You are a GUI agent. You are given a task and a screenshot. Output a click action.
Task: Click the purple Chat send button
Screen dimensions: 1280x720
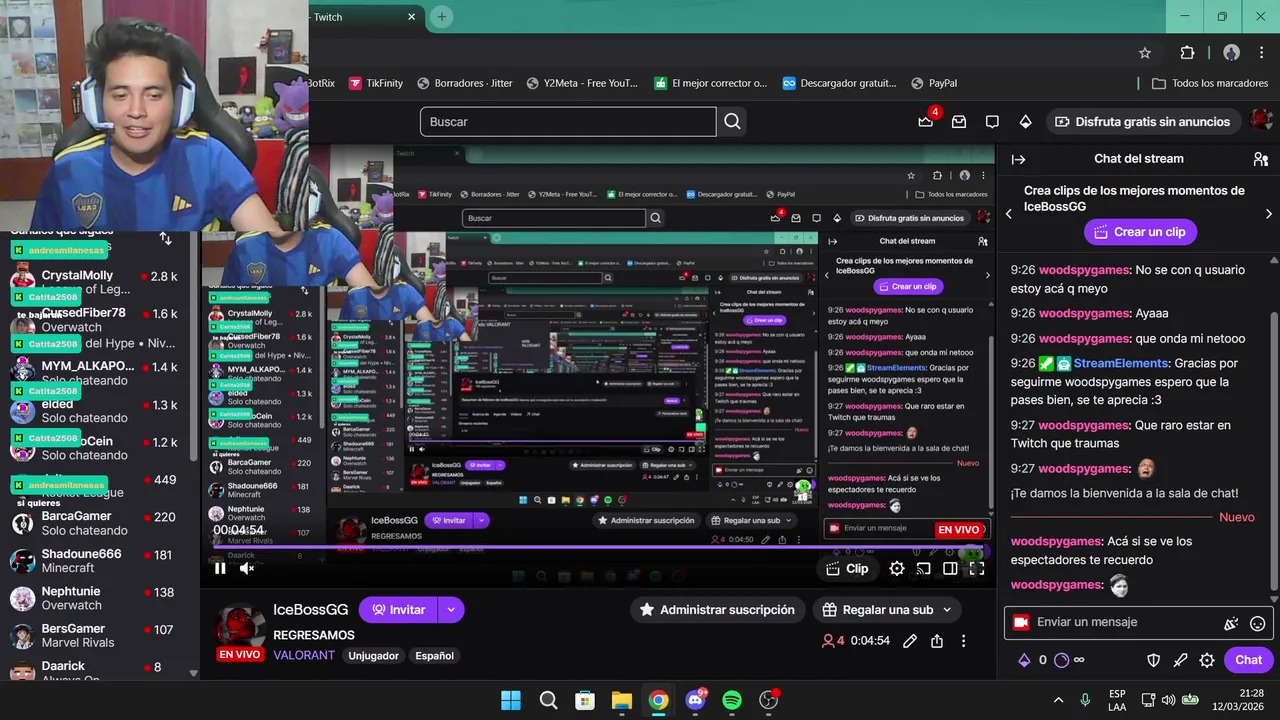[1248, 660]
